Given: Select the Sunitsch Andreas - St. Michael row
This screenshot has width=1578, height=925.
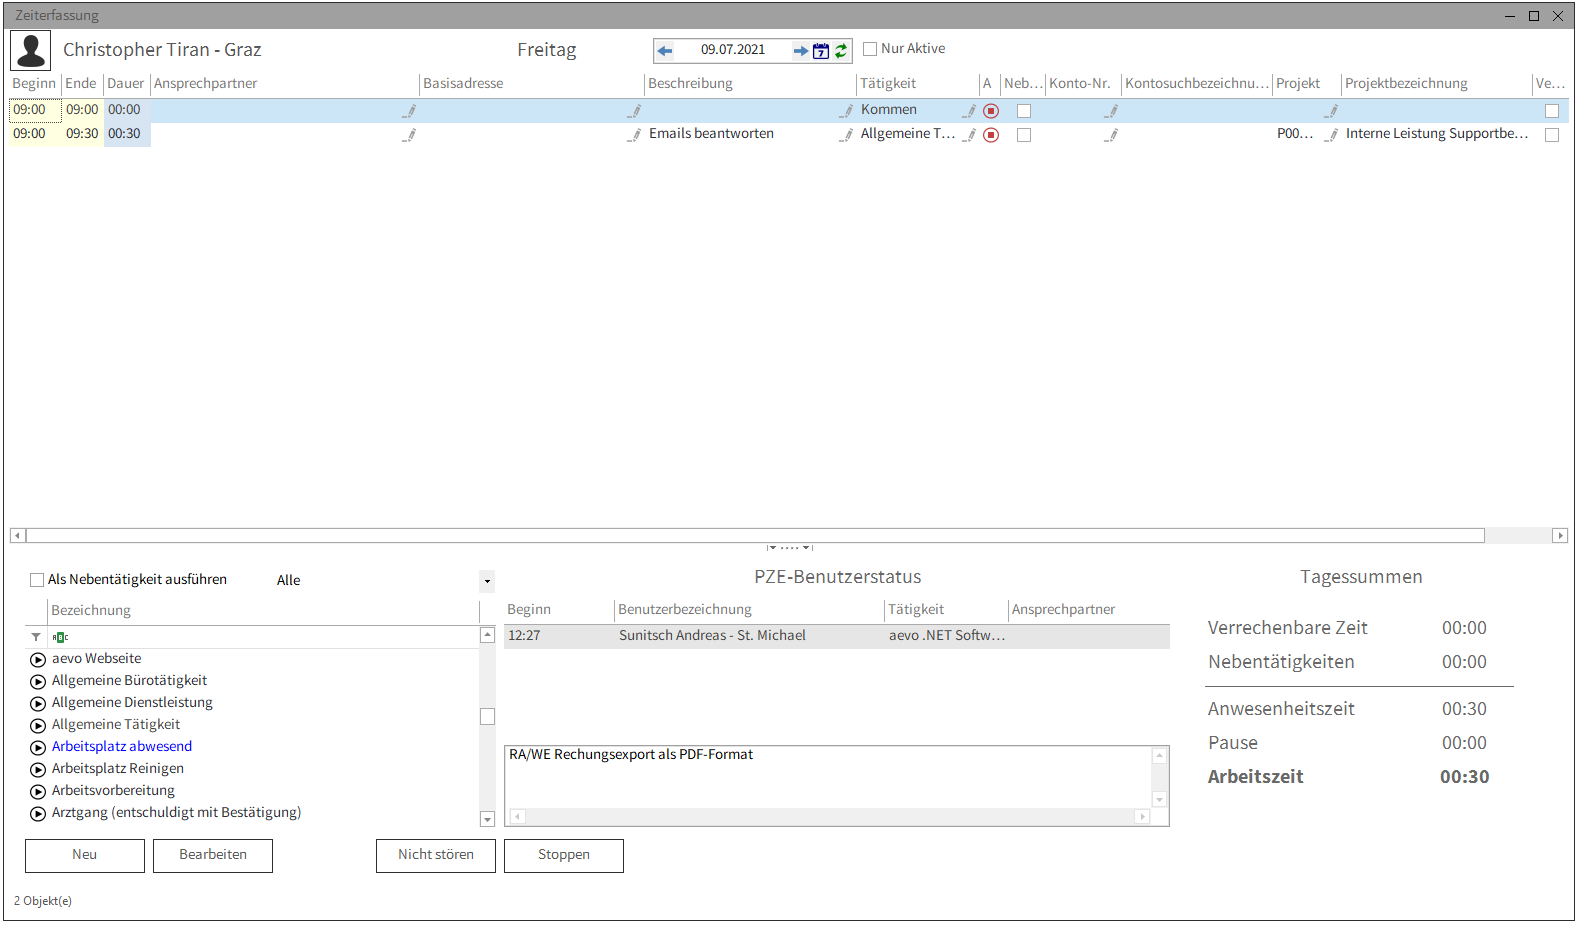Looking at the screenshot, I should pos(837,636).
